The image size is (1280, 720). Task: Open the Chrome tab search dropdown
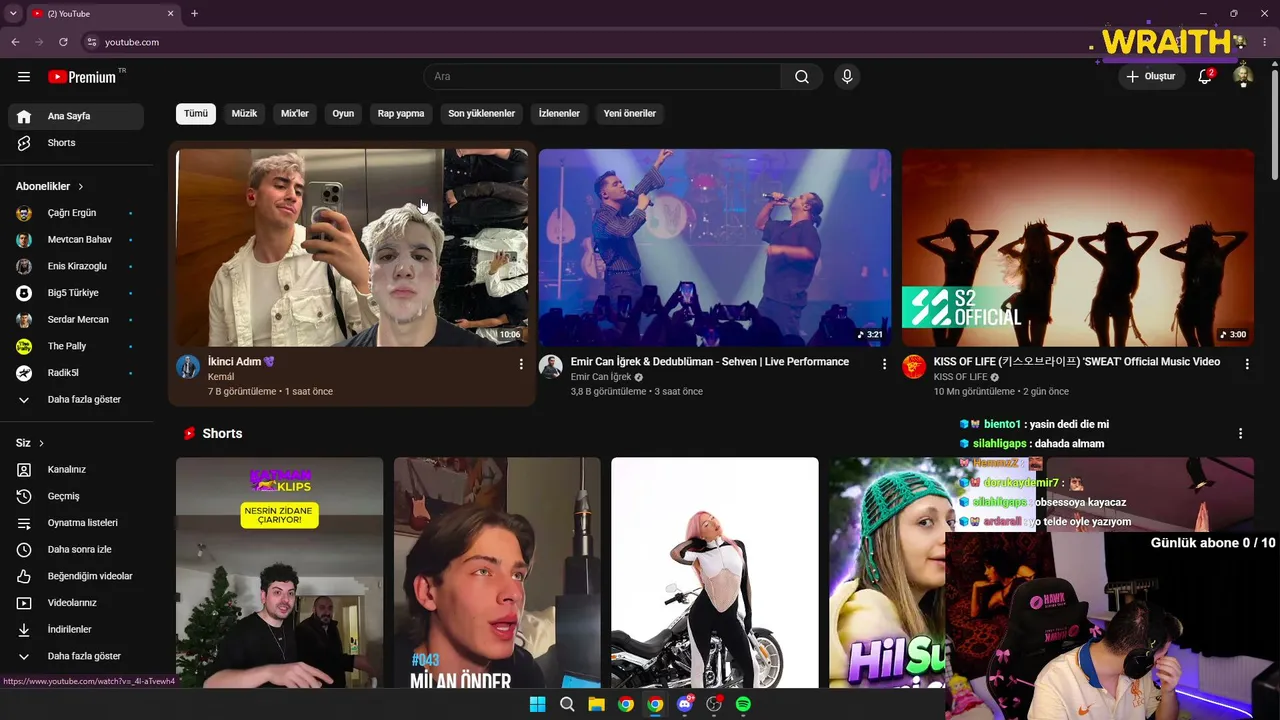[x=13, y=14]
